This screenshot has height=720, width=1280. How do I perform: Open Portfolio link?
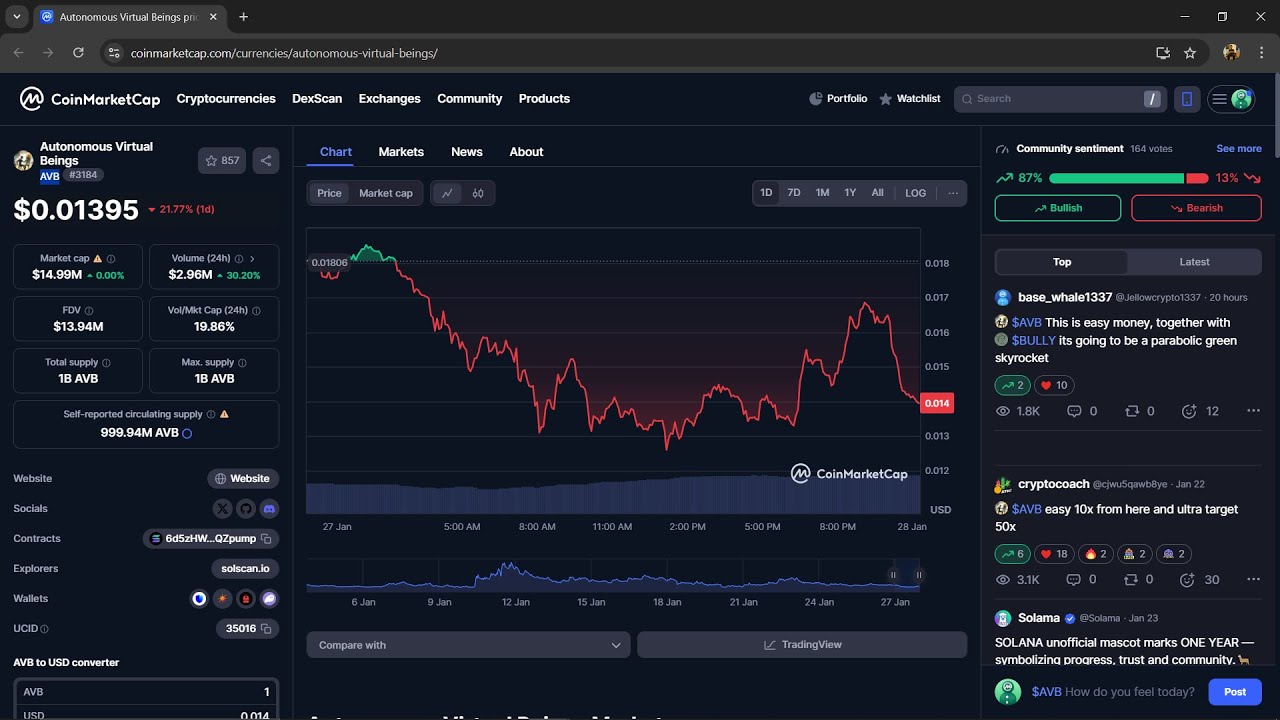(838, 99)
